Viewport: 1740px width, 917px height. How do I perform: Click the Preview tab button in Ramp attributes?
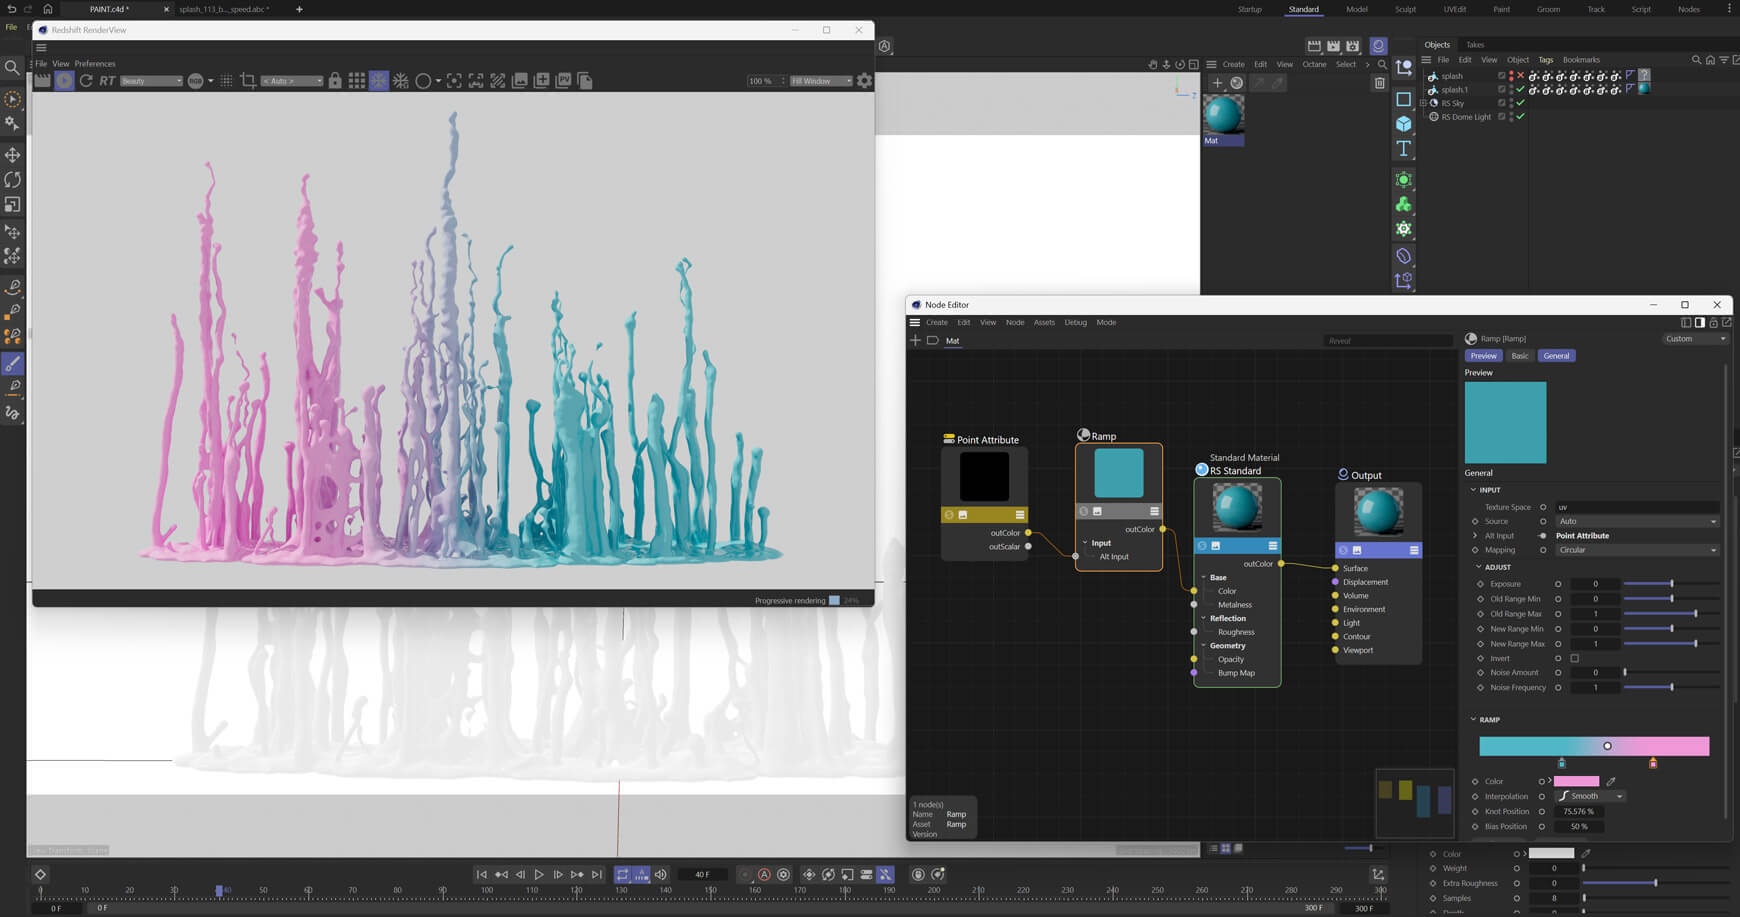tap(1483, 356)
